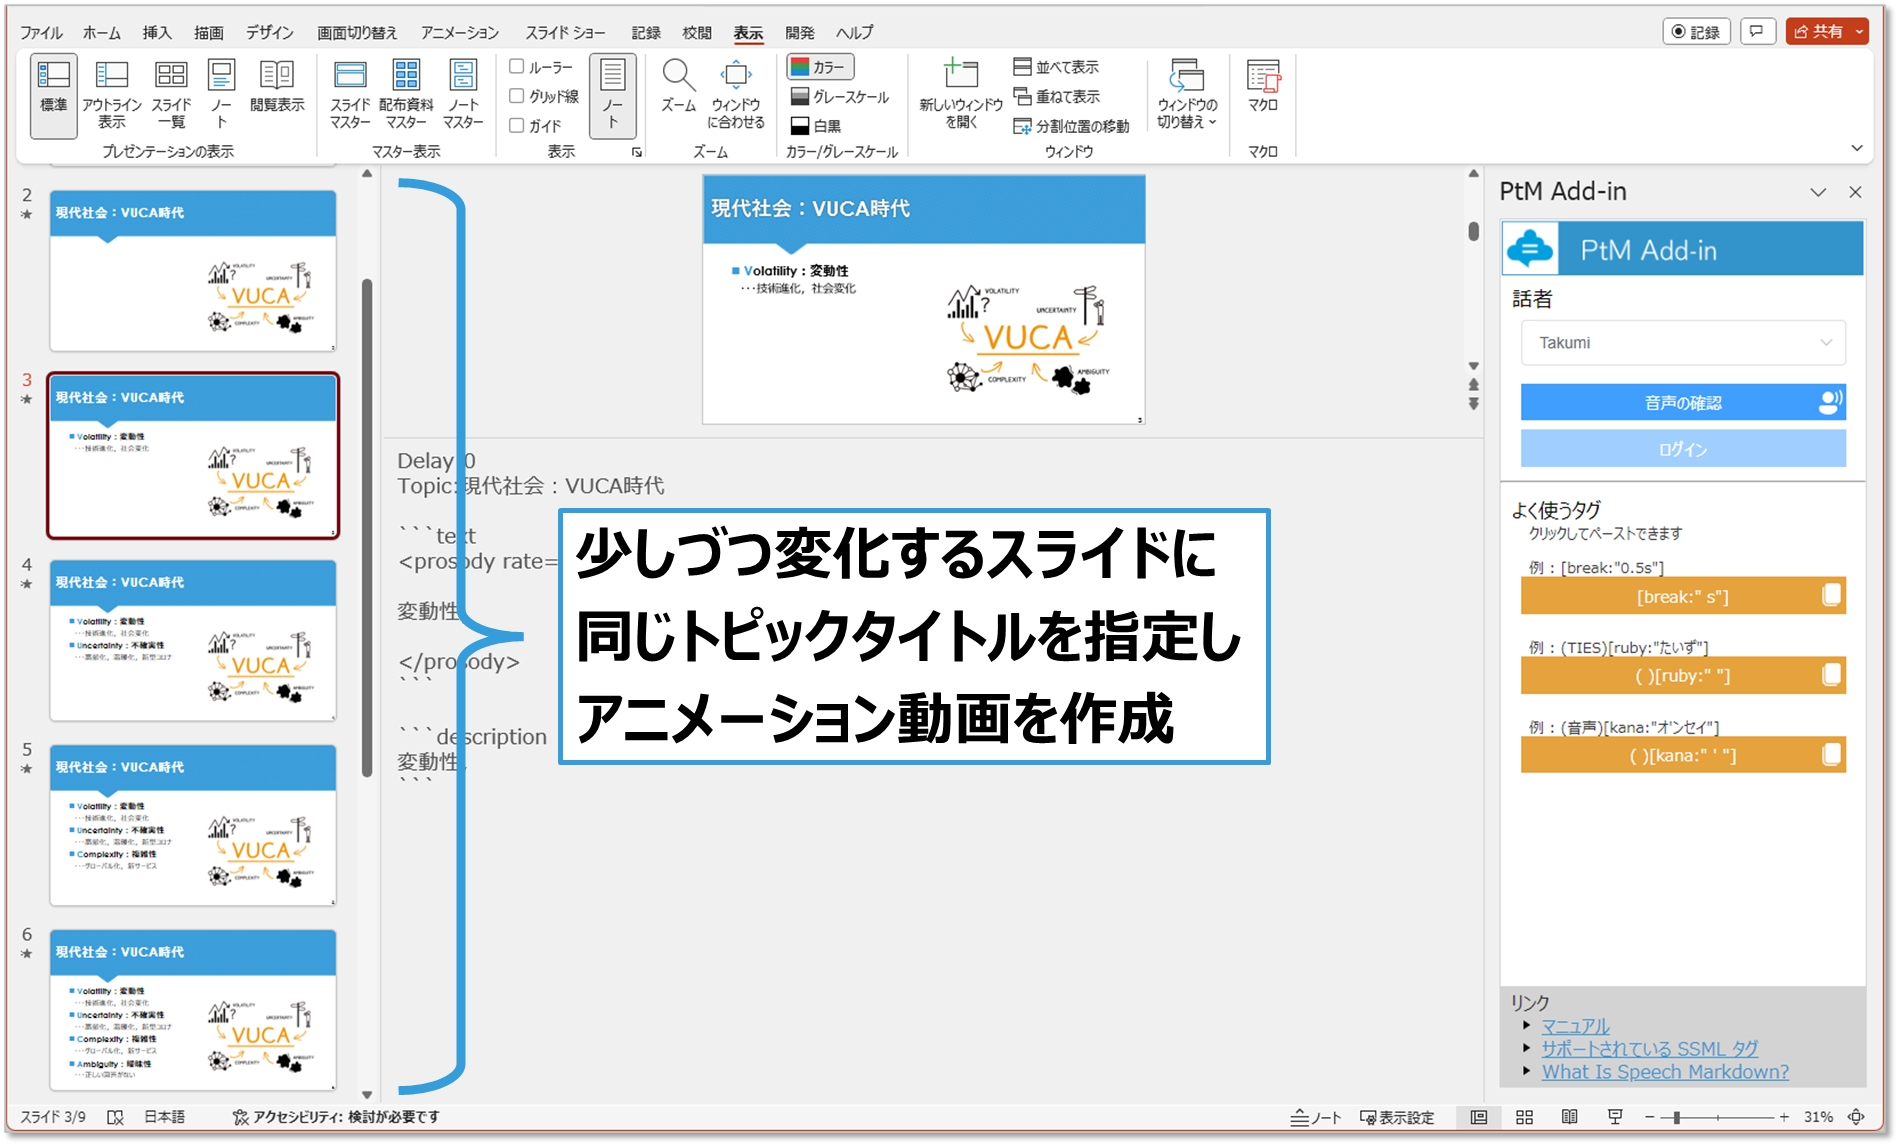Image resolution: width=1899 pixels, height=1146 pixels.
Task: Click Reading View icon in status bar
Action: [x=1569, y=1117]
